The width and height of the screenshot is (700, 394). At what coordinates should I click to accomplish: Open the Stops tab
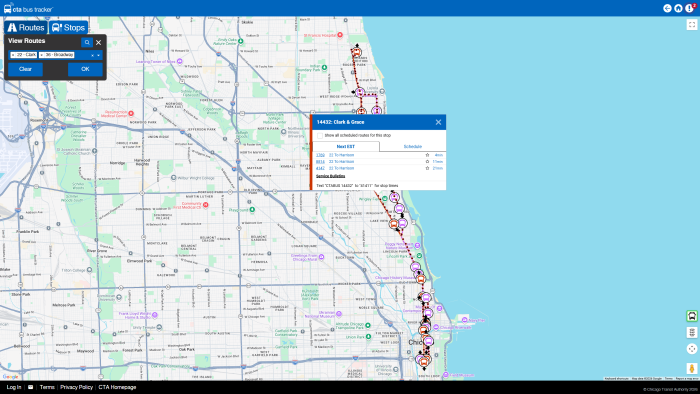(68, 27)
